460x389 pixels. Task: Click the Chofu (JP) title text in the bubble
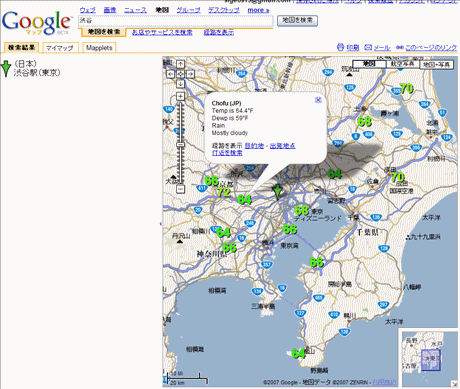[226, 103]
